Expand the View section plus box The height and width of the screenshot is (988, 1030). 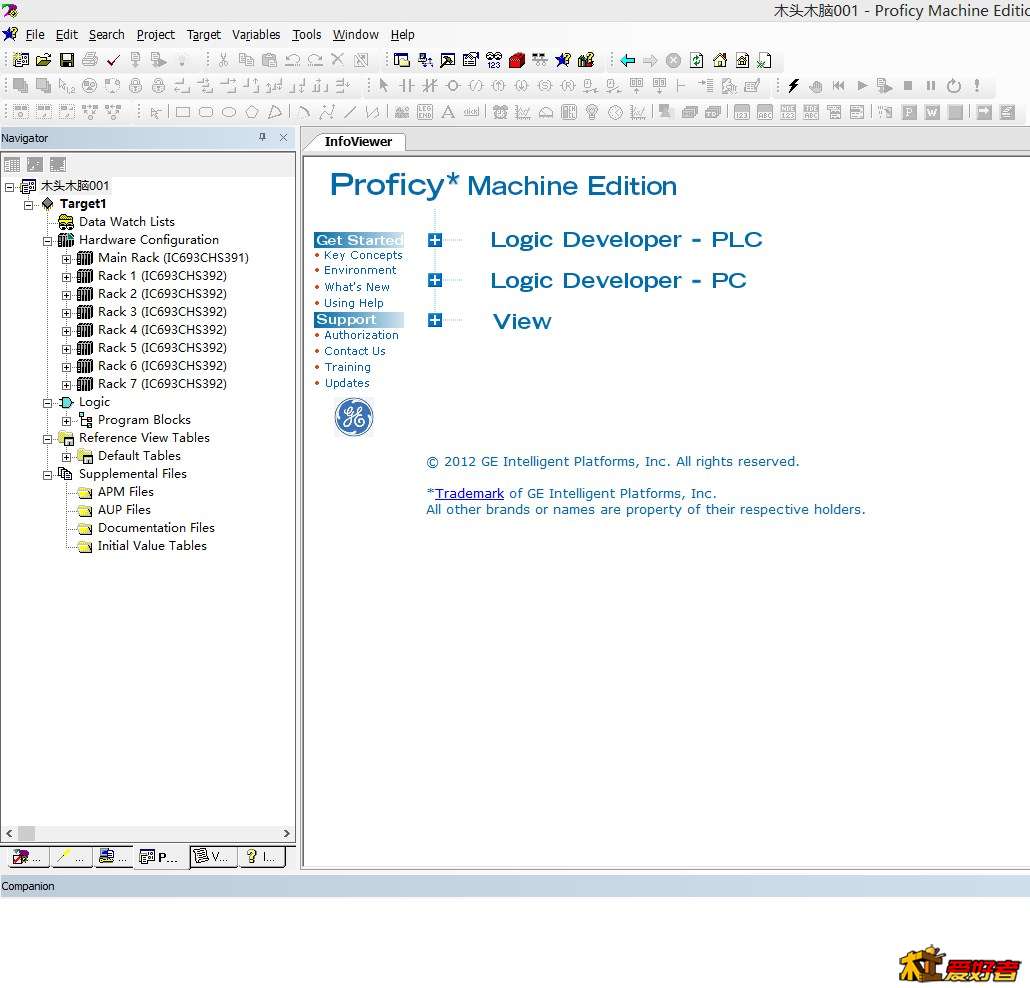pos(435,320)
